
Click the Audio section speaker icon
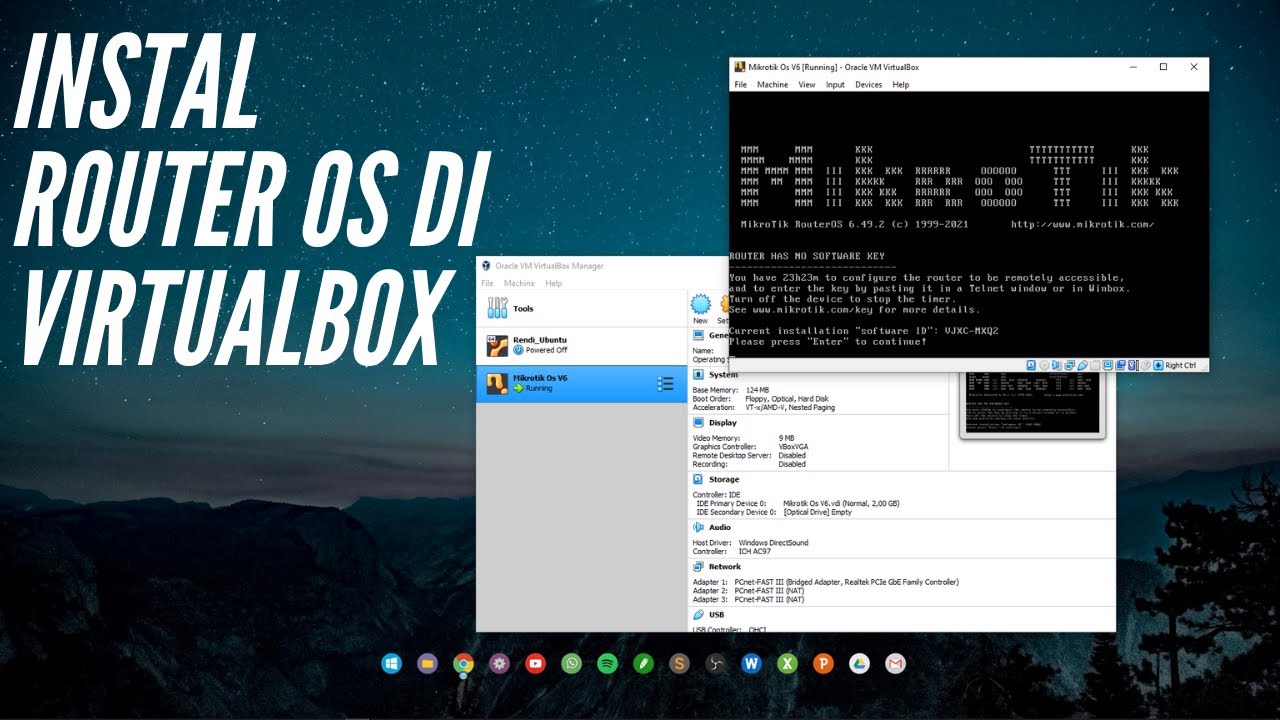click(x=698, y=527)
